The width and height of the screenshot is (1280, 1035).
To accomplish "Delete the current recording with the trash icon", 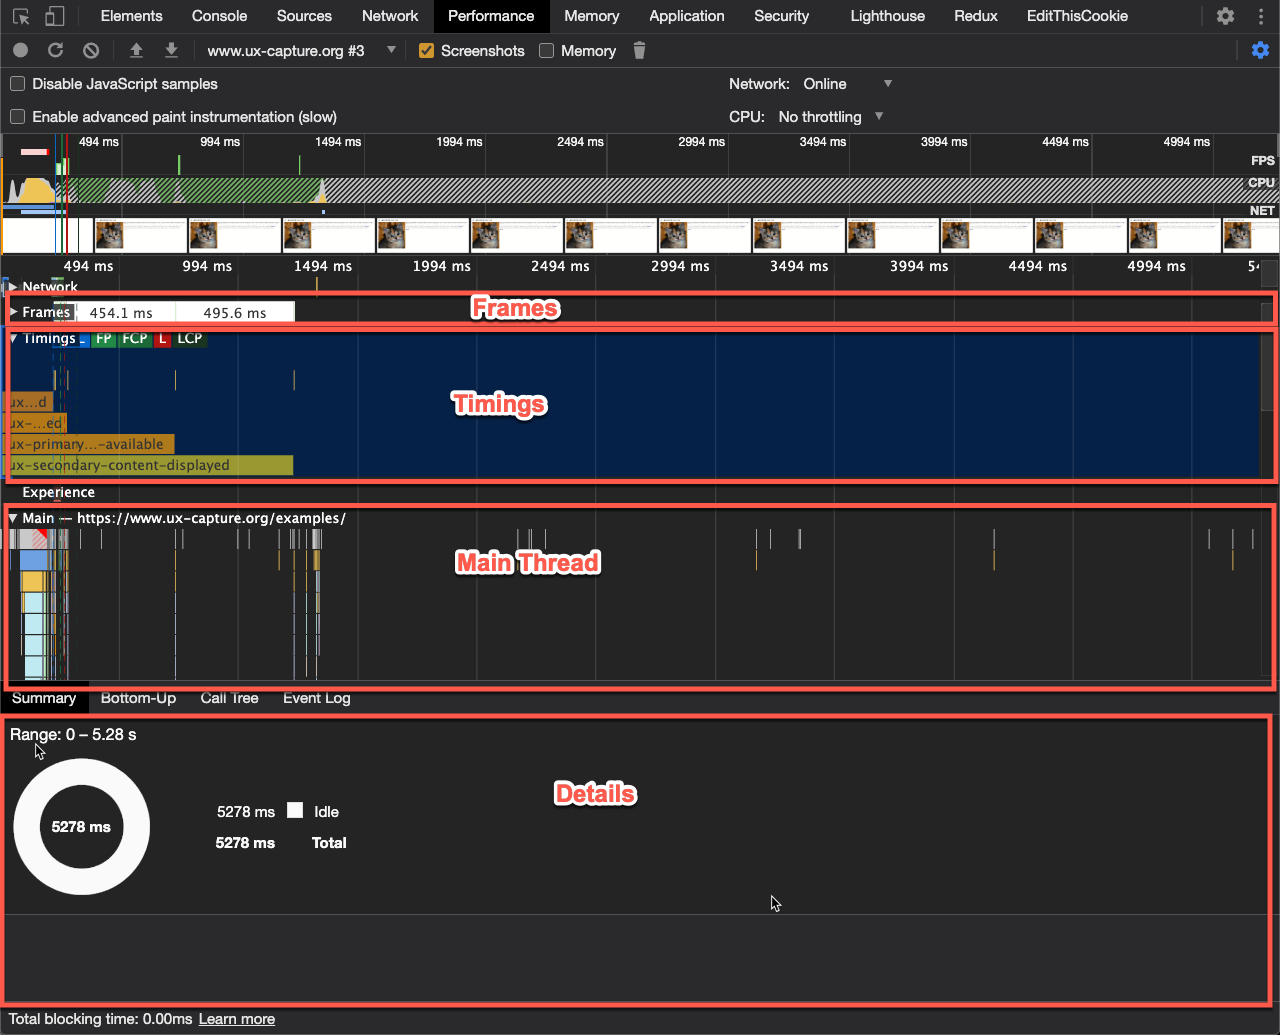I will (x=639, y=50).
